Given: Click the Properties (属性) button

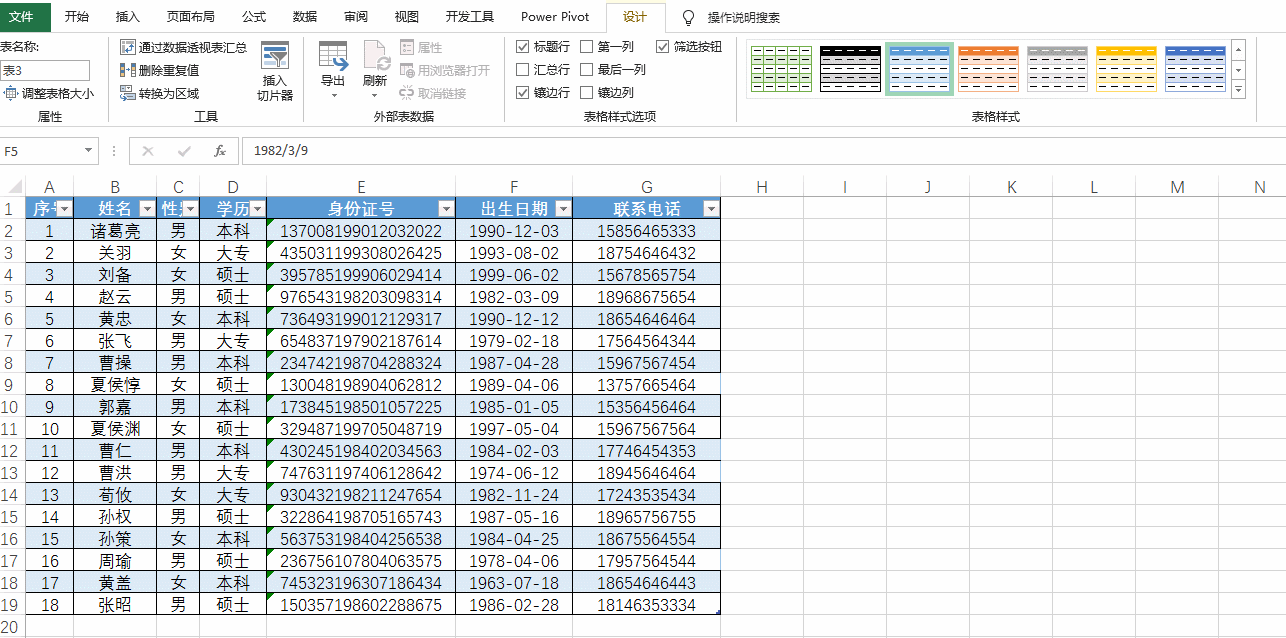Looking at the screenshot, I should [421, 47].
